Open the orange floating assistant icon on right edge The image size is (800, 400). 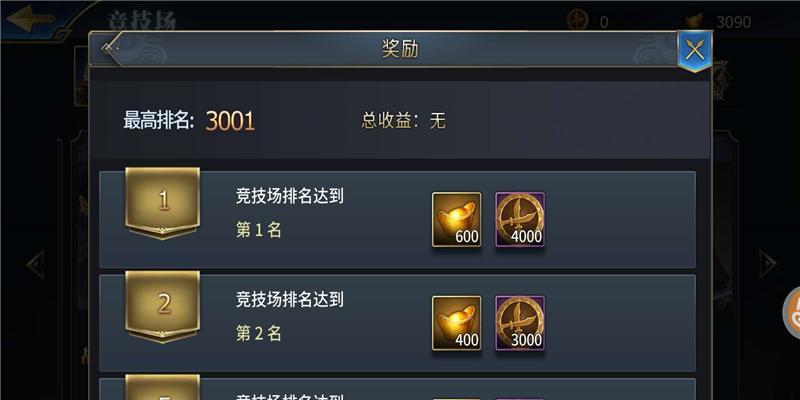pyautogui.click(x=791, y=312)
